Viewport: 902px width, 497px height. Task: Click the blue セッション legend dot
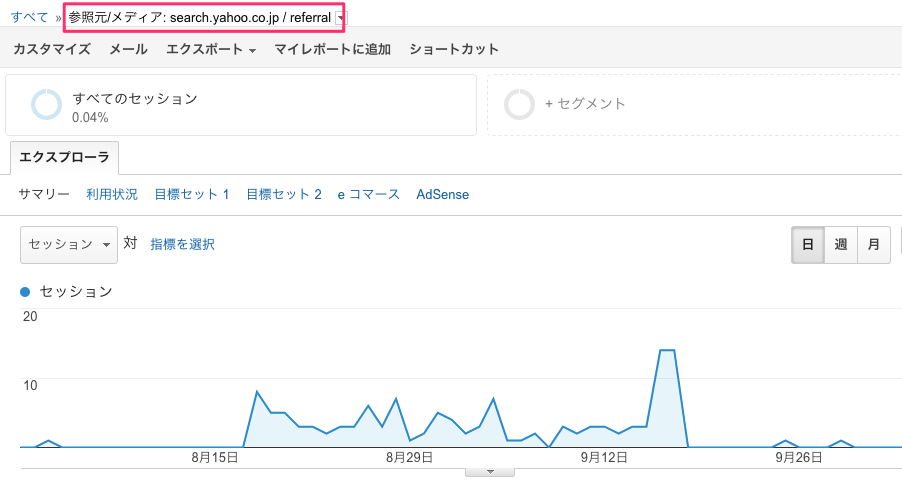point(26,292)
